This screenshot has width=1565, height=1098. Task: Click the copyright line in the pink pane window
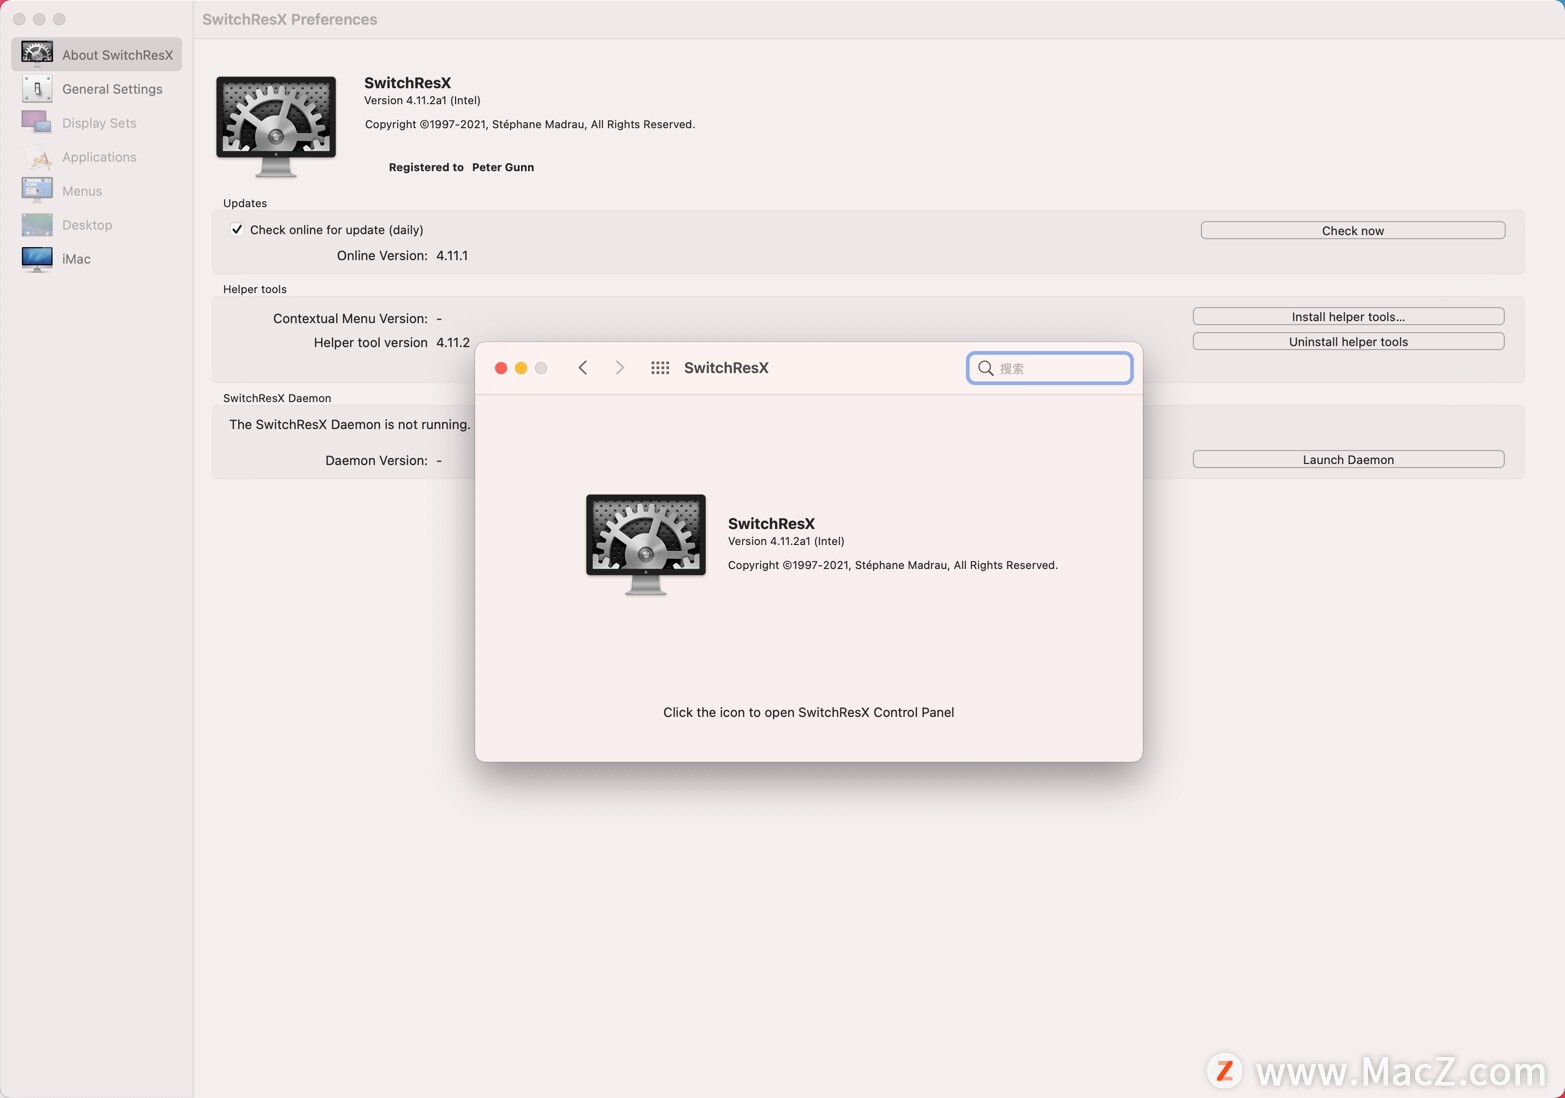893,565
